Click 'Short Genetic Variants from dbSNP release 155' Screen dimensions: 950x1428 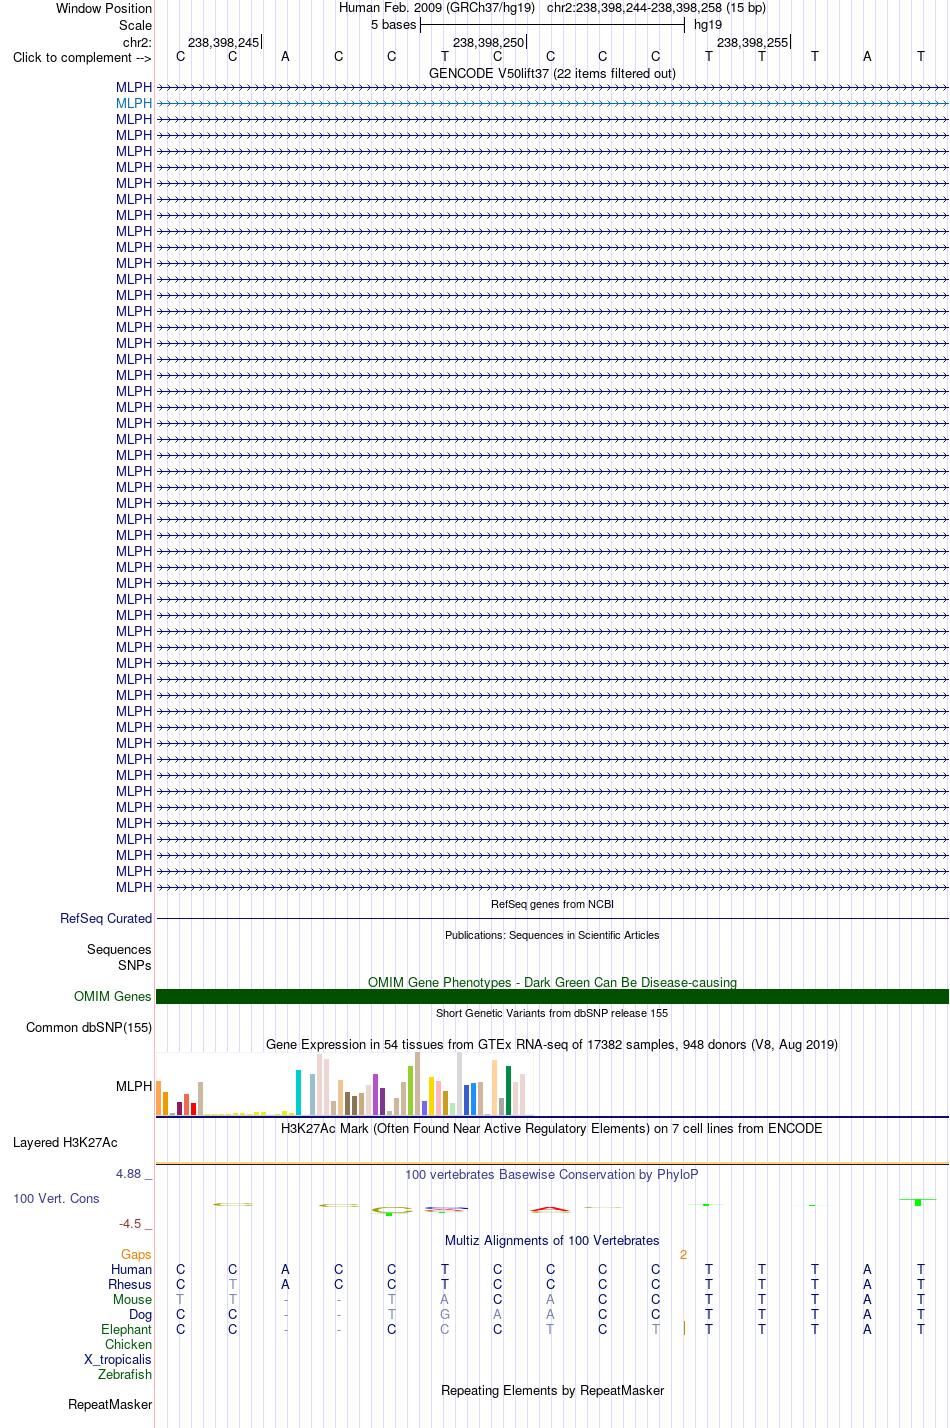(x=552, y=1013)
